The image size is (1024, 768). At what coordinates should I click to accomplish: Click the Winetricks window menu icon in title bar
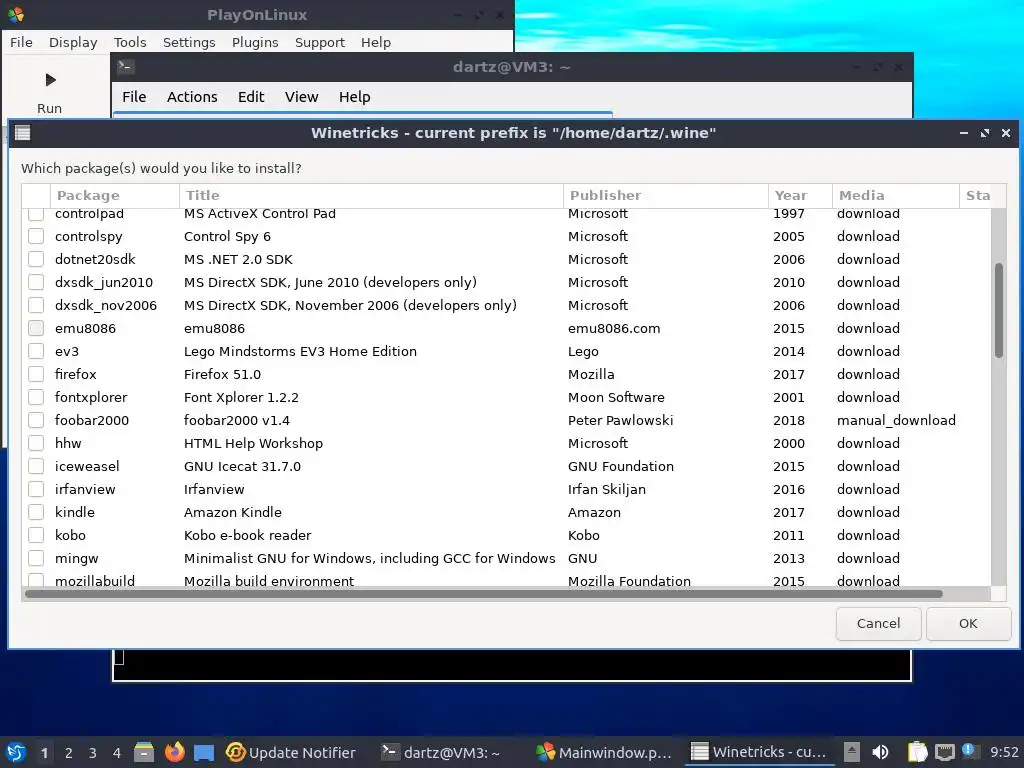pos(23,133)
